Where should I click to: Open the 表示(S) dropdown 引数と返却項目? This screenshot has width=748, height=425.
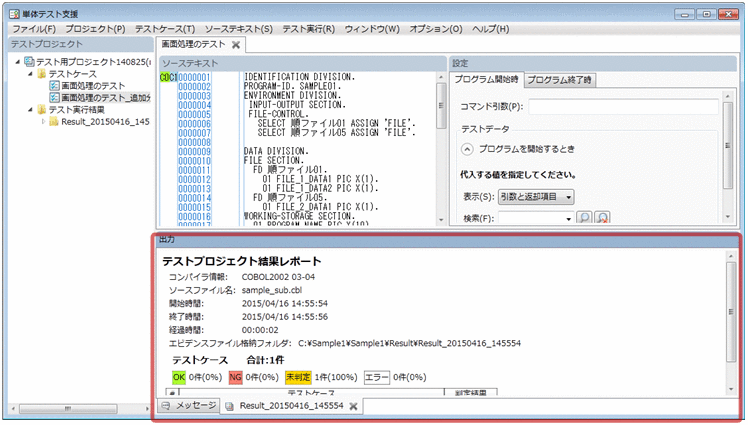click(536, 197)
